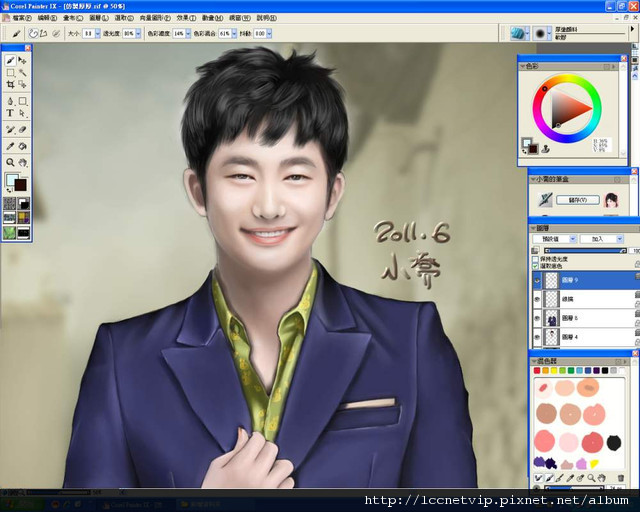Activate dirty brush mode in the Mixer
This screenshot has height=512, width=640.
[x=538, y=478]
